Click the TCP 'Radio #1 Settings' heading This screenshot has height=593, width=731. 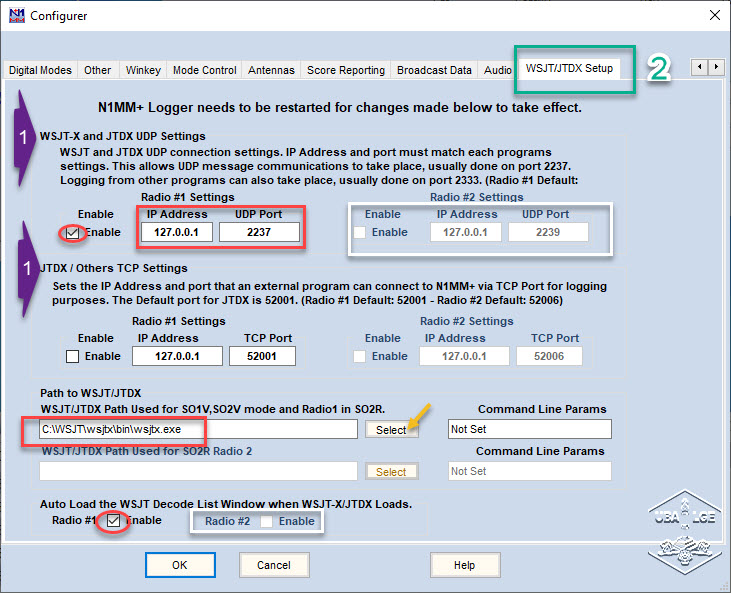[x=179, y=321]
